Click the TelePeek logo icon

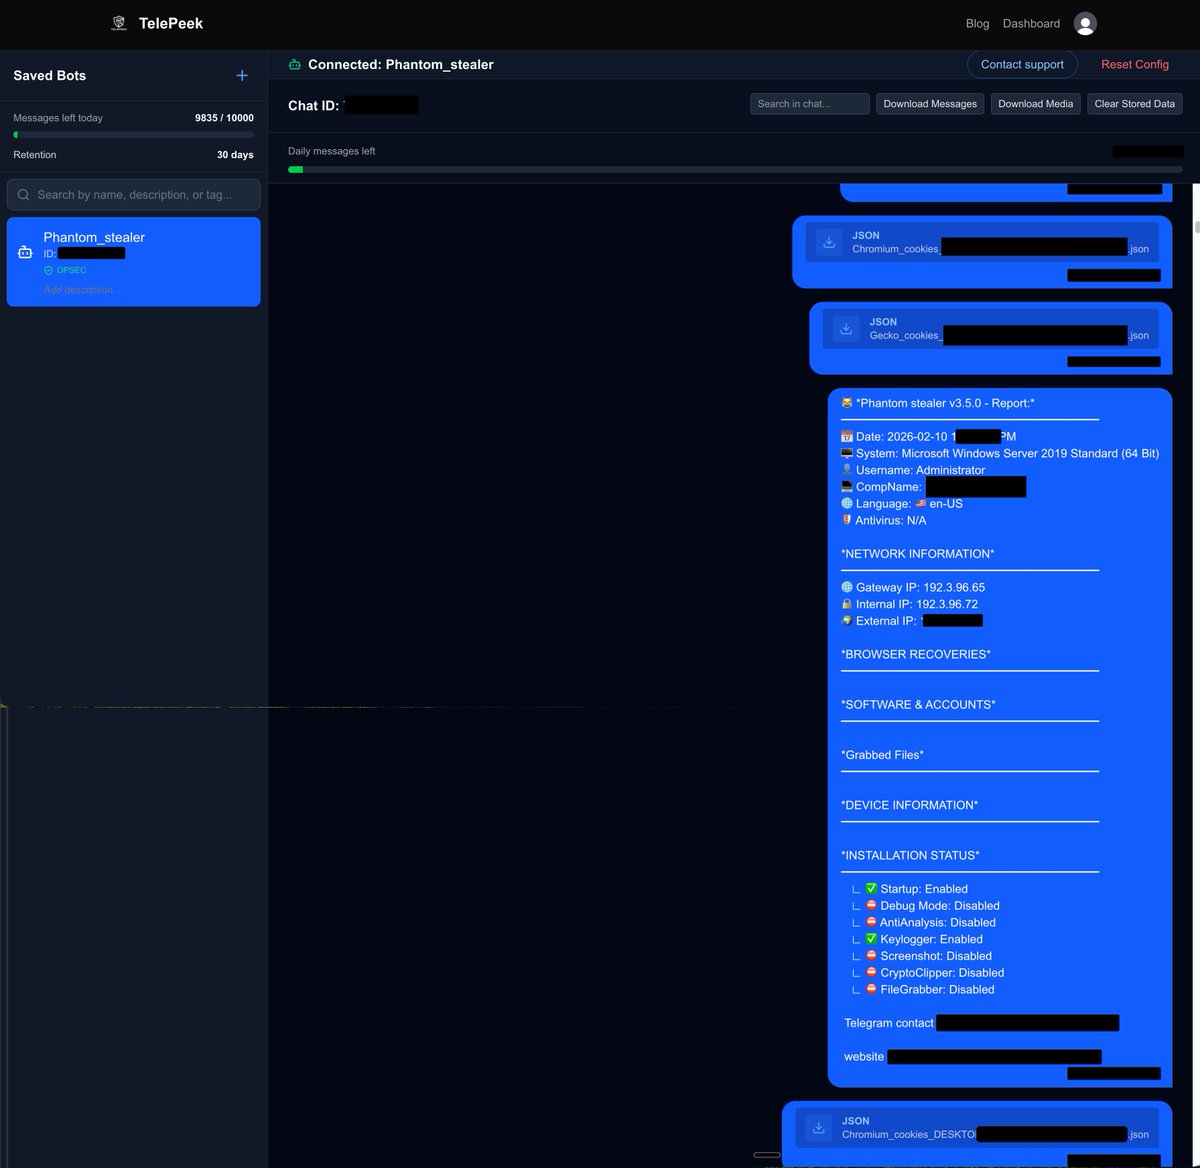point(119,23)
